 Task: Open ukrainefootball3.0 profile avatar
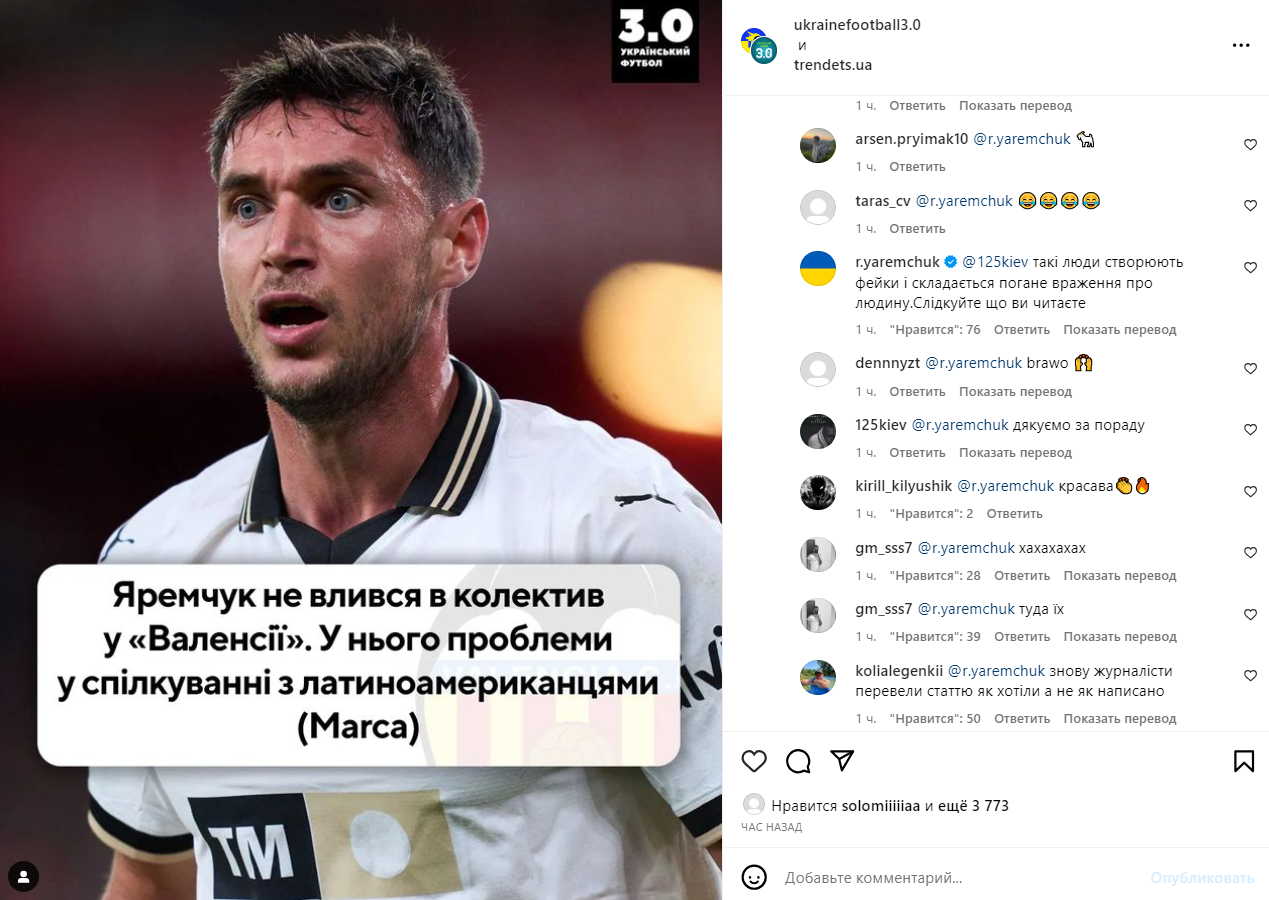(759, 45)
